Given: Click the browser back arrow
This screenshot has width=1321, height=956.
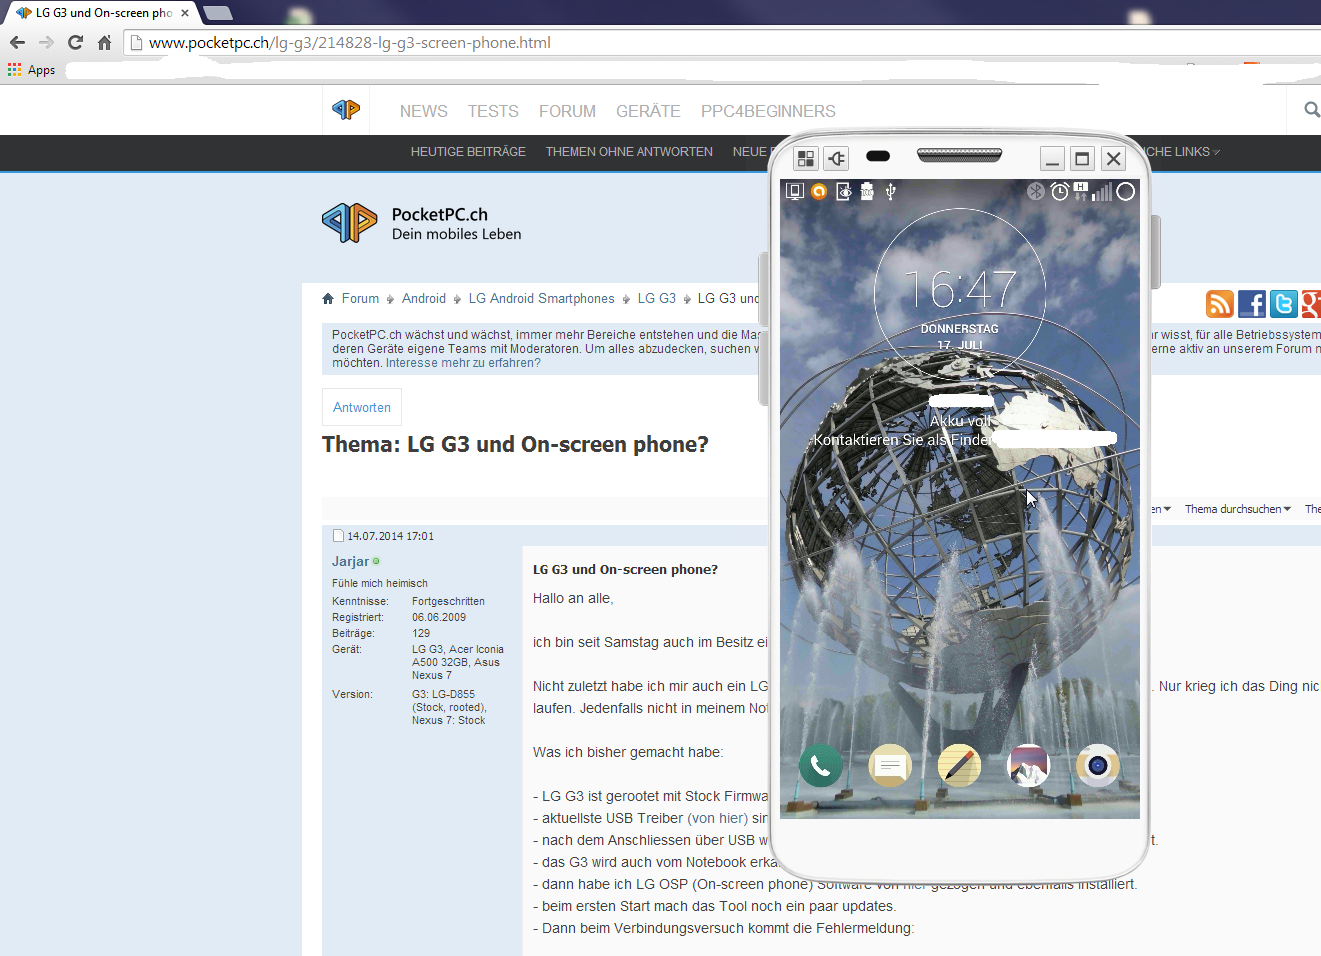Looking at the screenshot, I should (x=17, y=42).
